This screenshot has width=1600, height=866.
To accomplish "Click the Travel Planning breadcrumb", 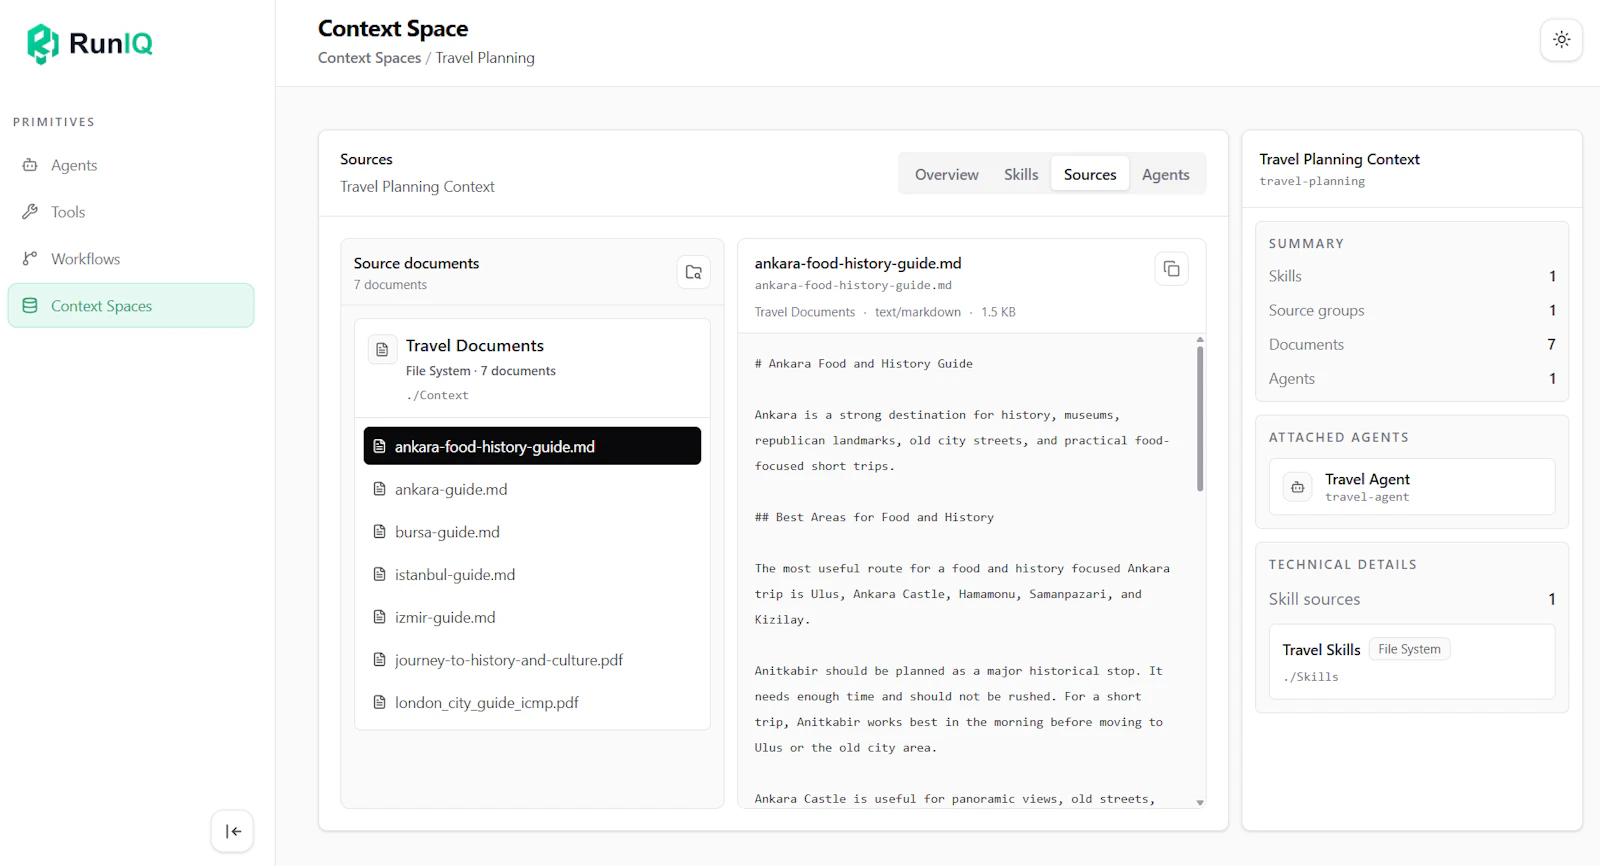I will coord(485,58).
